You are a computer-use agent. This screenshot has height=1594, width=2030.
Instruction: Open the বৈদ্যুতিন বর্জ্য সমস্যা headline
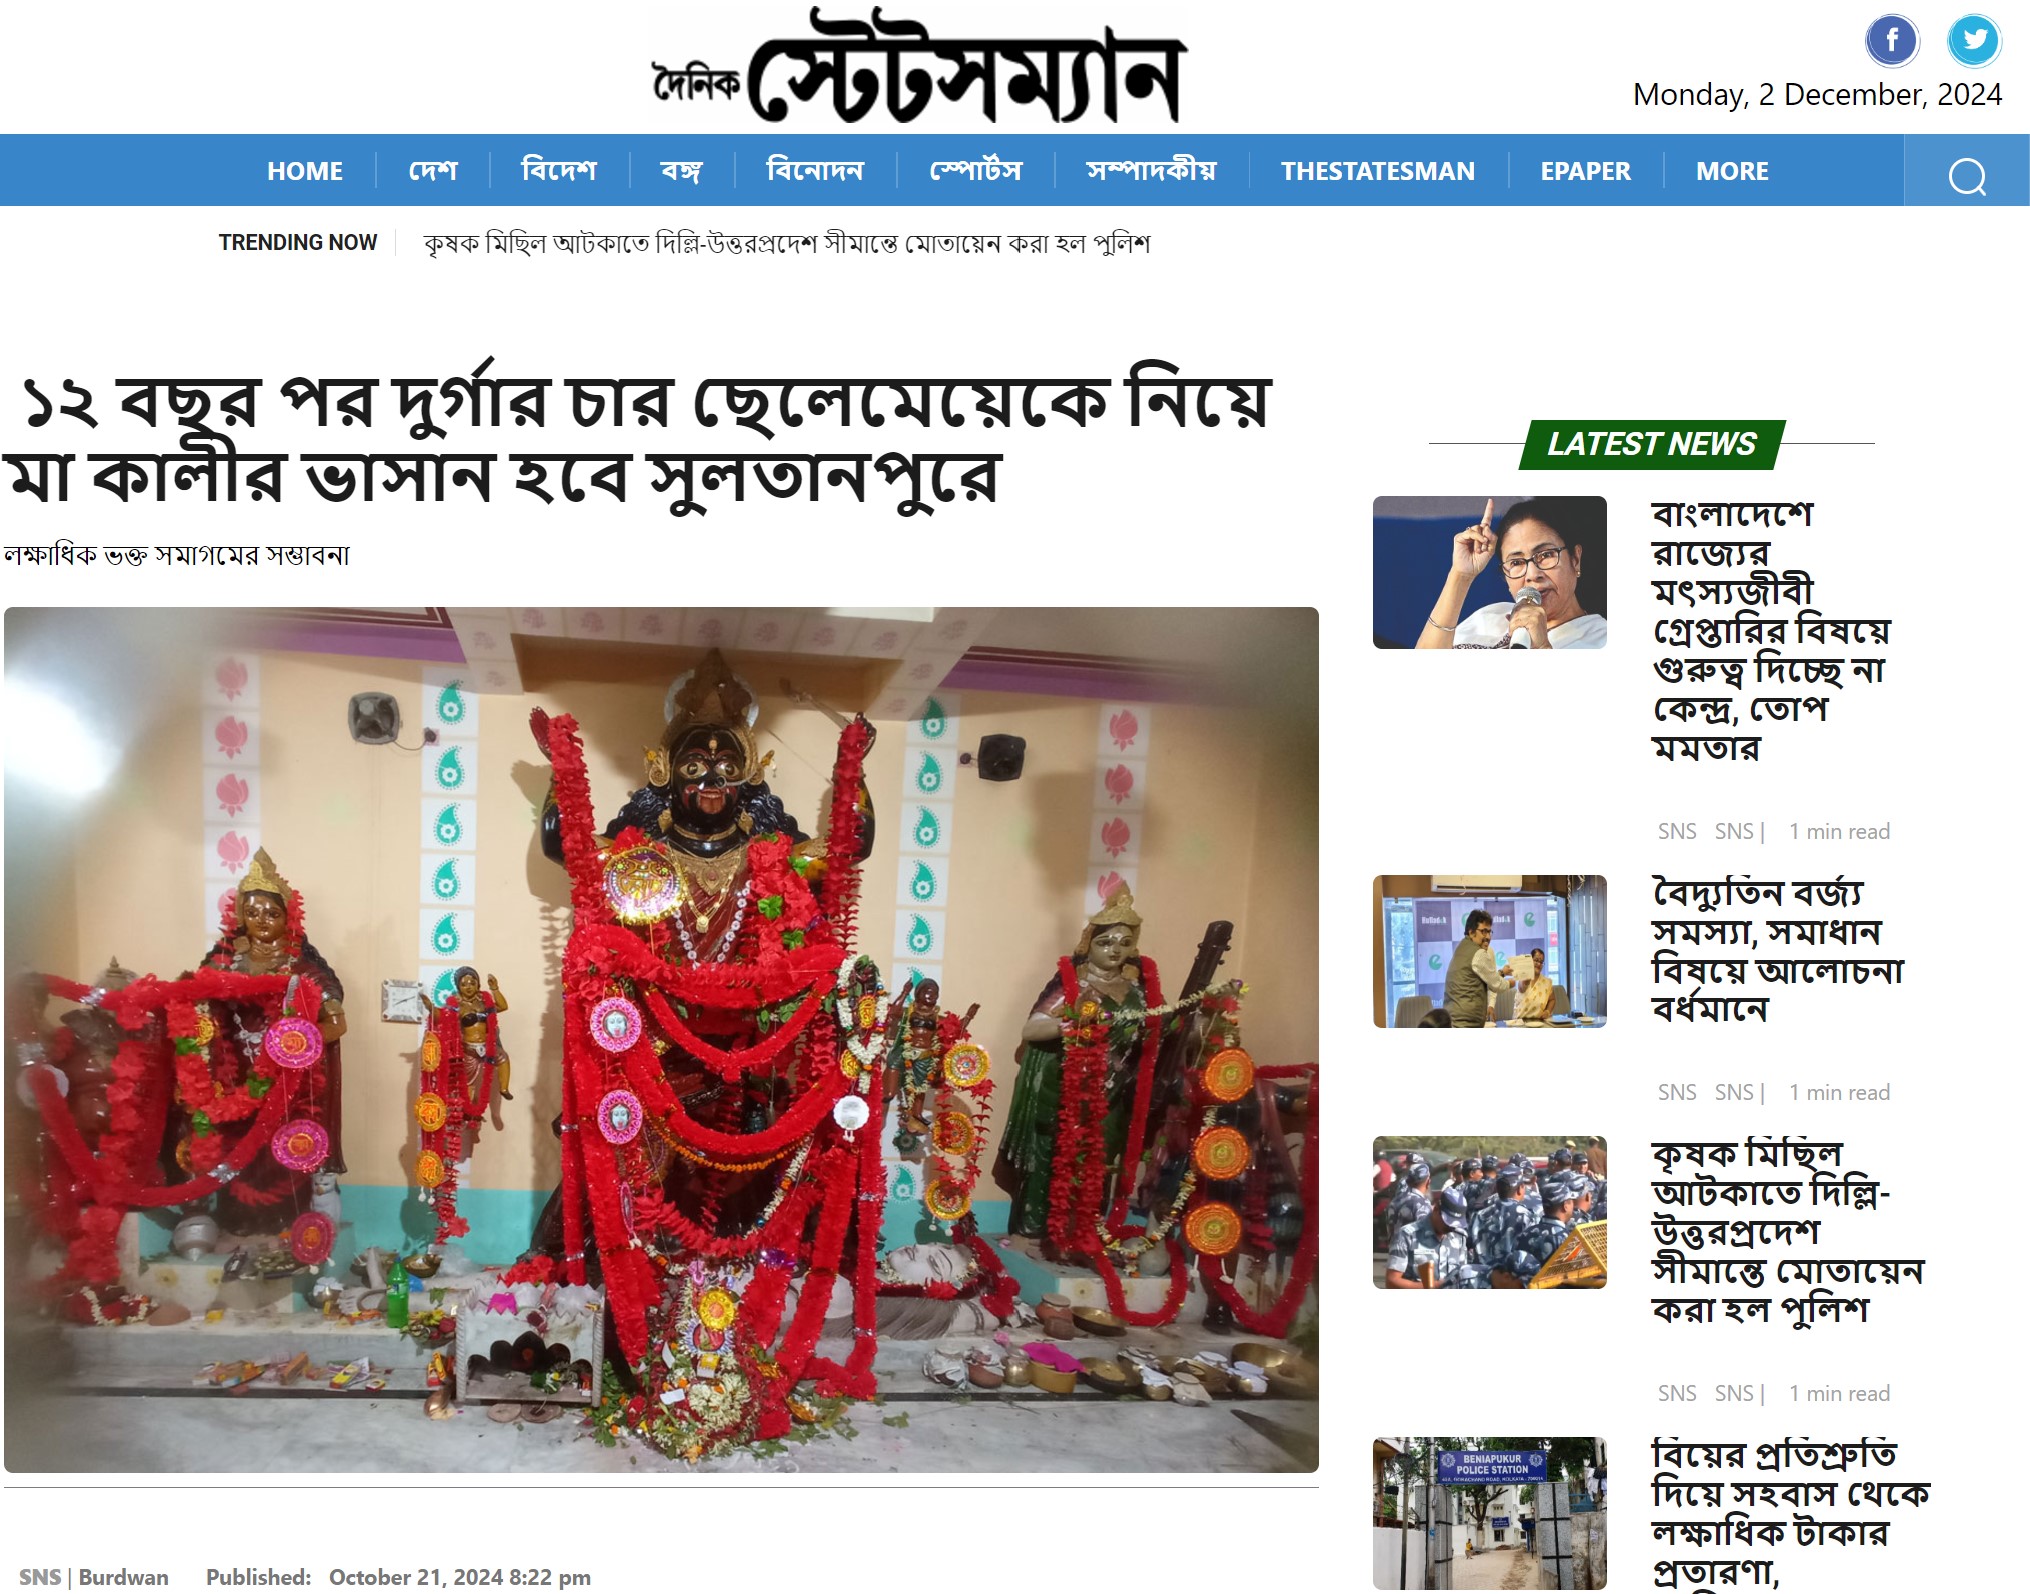point(1777,950)
